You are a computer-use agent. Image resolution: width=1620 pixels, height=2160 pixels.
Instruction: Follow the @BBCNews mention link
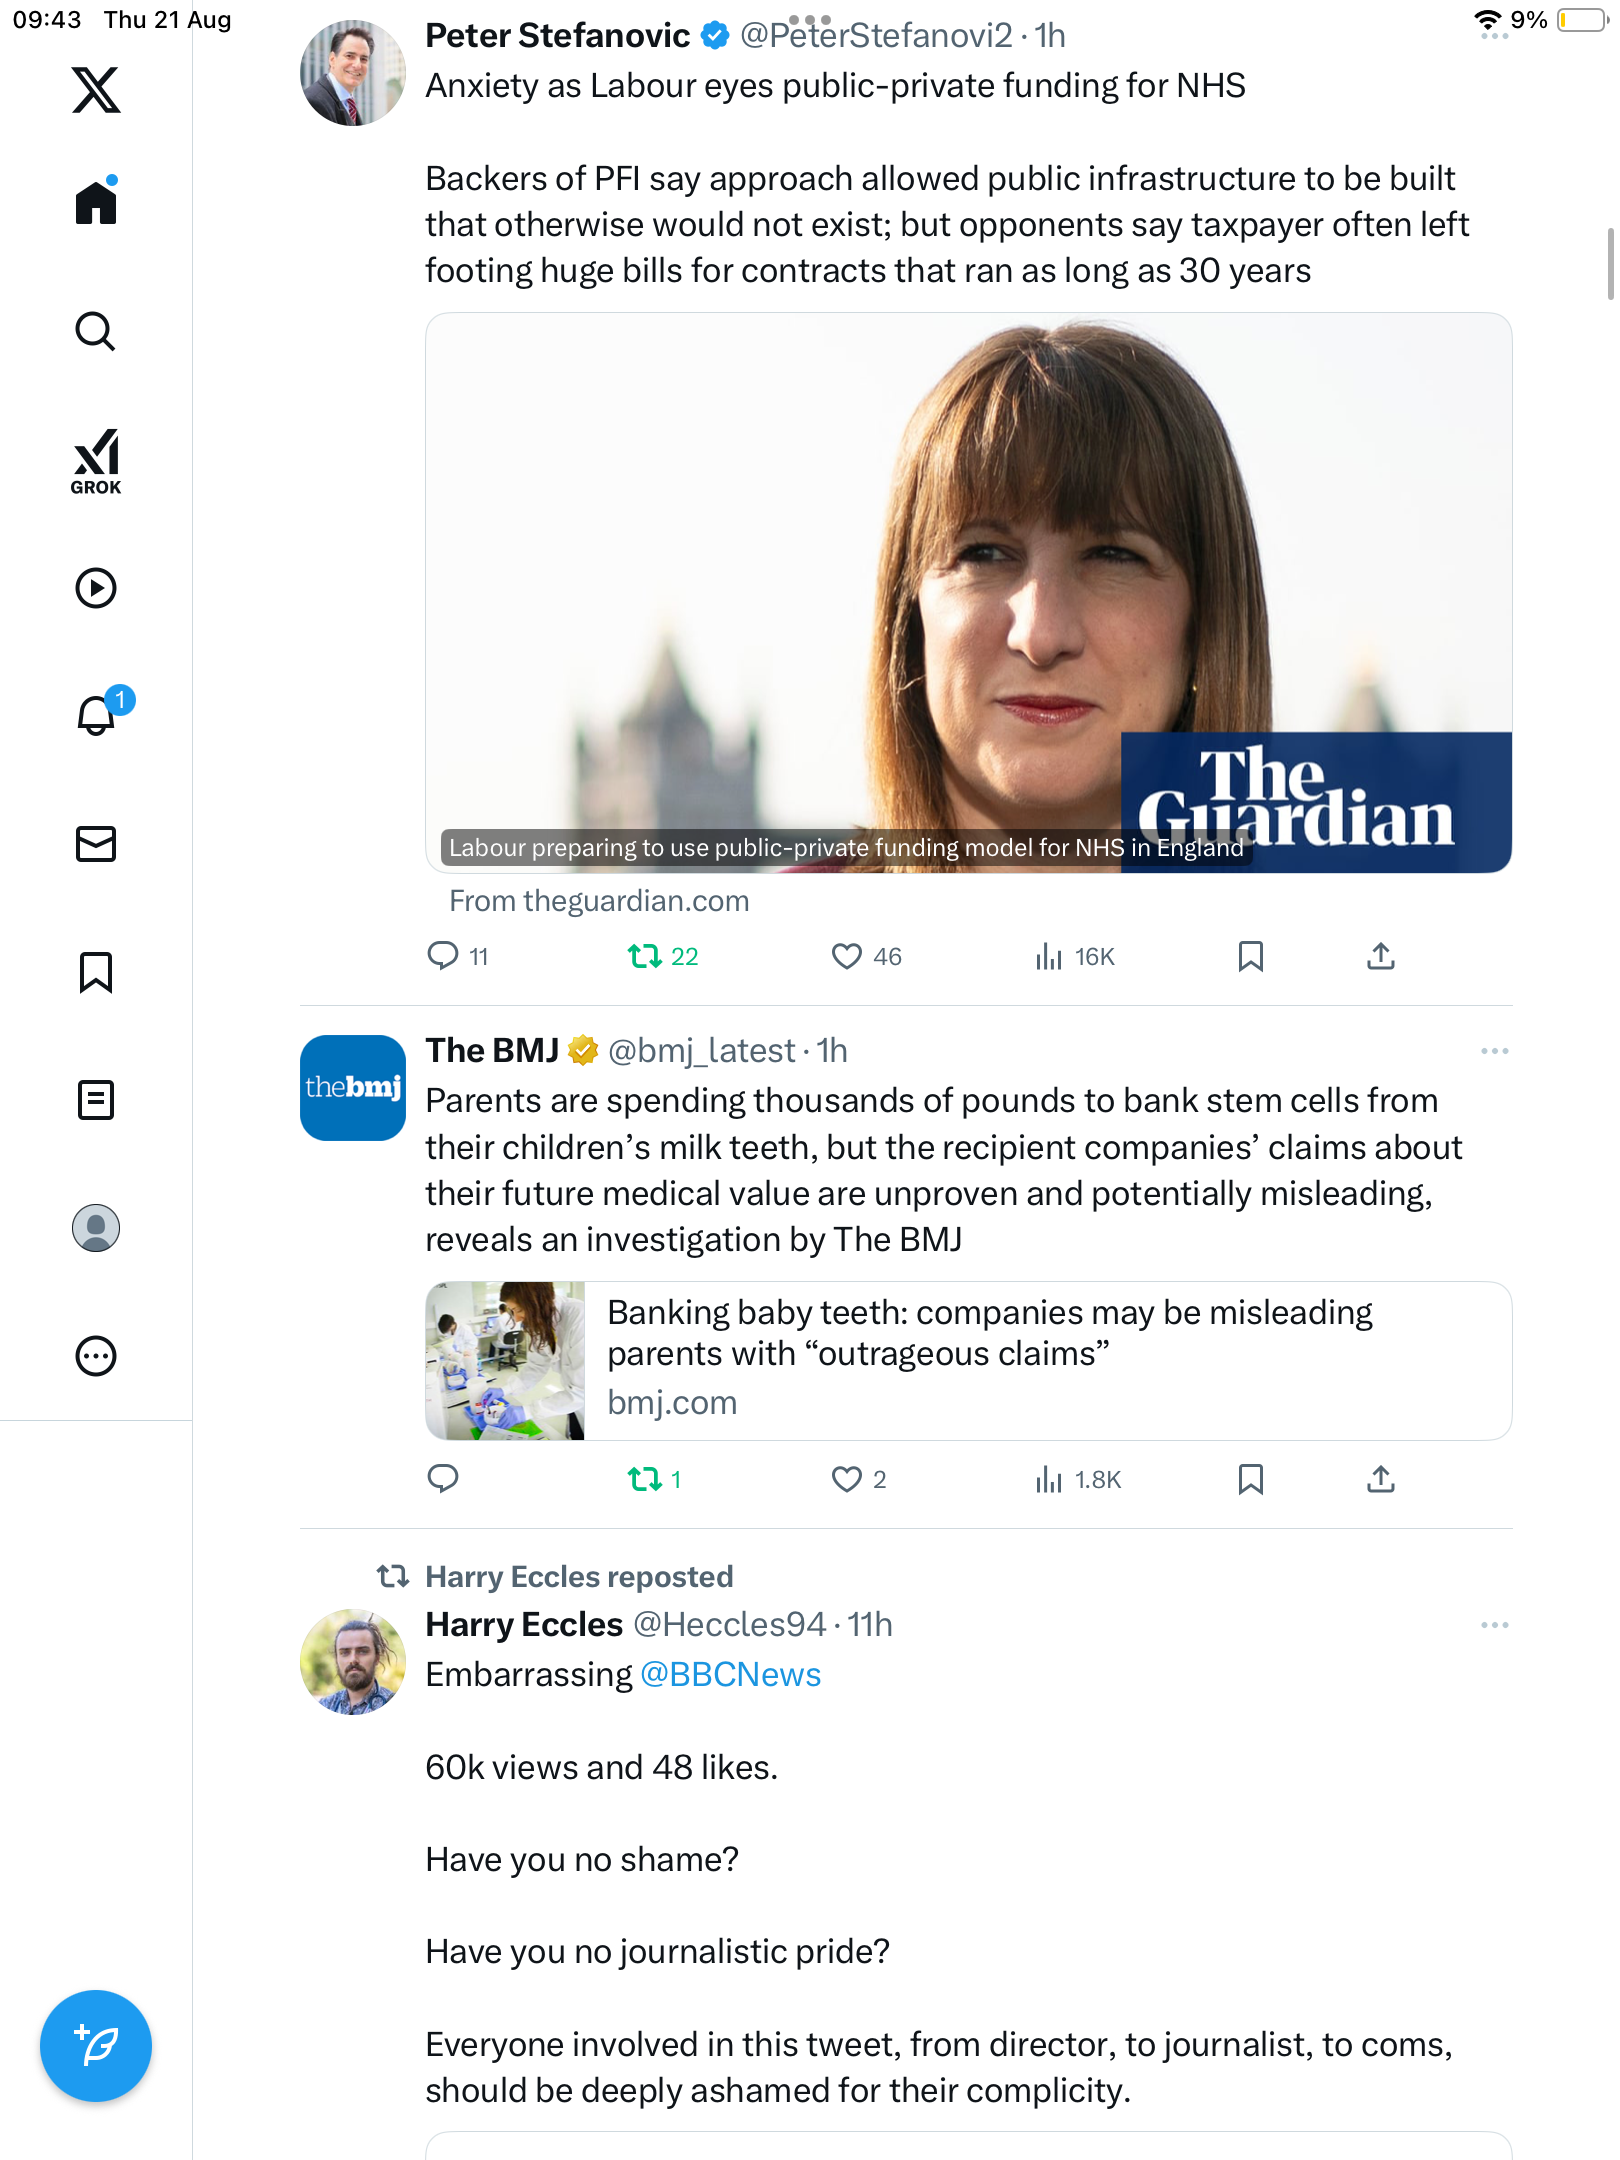(x=730, y=1675)
